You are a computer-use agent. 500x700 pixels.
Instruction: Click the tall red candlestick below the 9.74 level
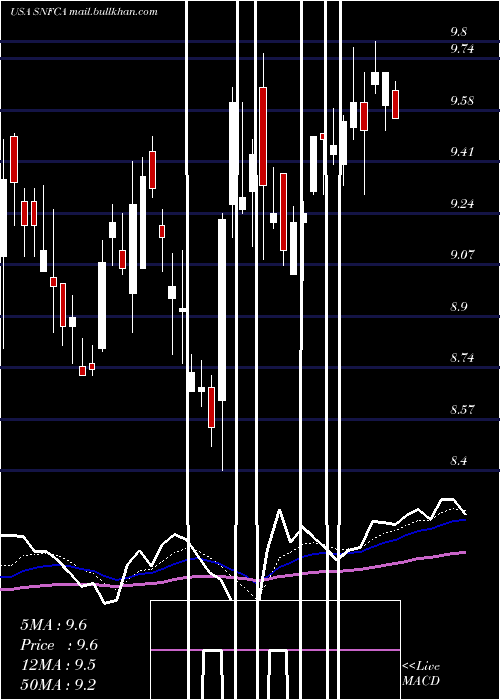point(263,136)
